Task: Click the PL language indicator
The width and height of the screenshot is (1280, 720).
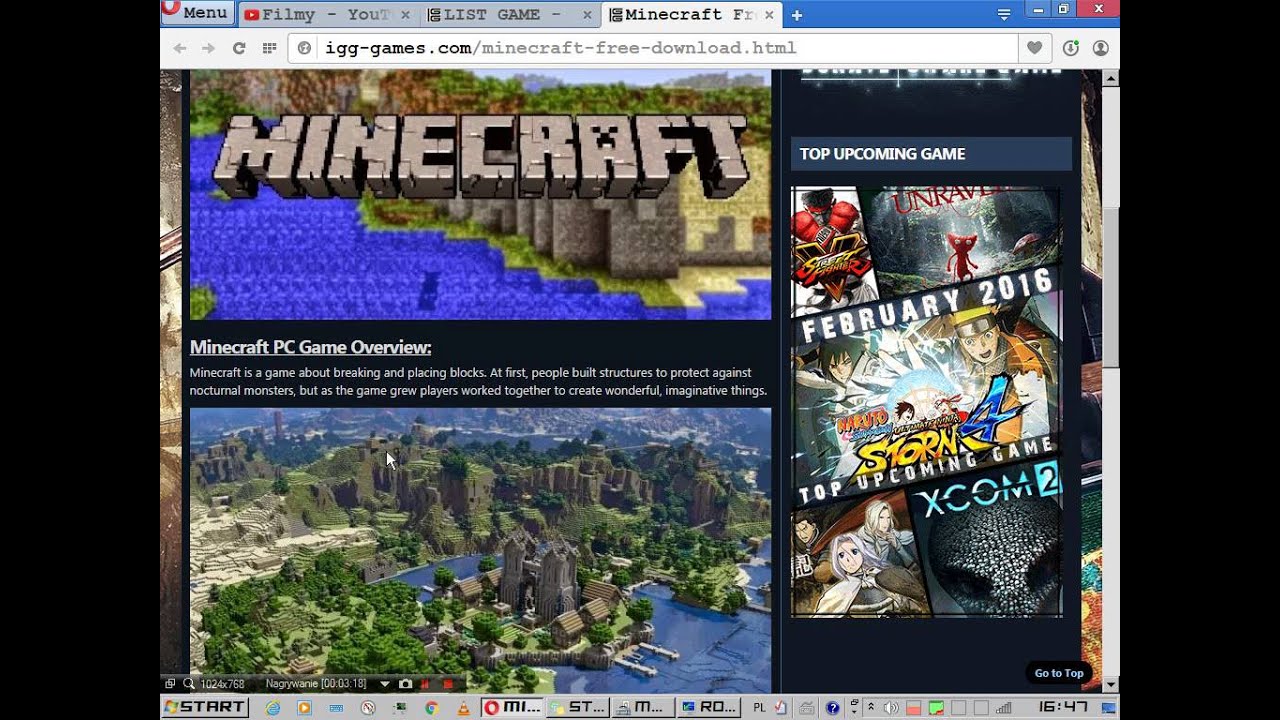Action: (759, 708)
